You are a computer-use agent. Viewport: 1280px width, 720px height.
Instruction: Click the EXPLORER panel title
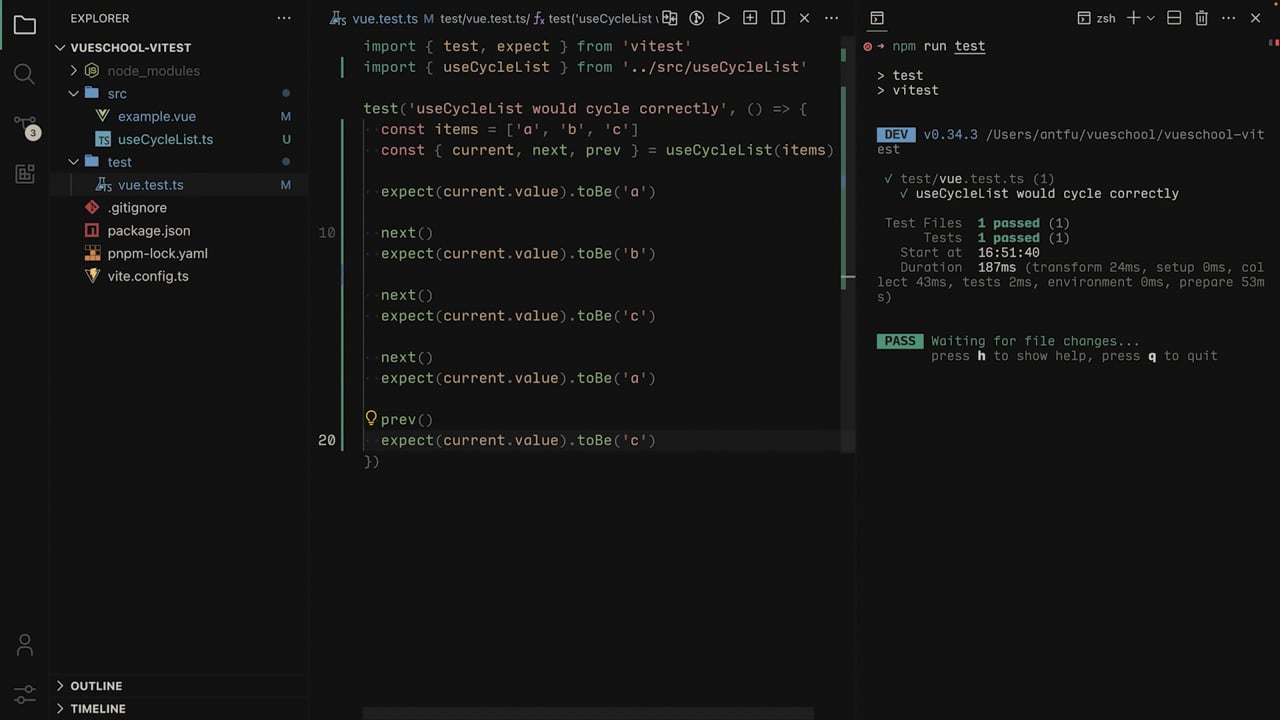(99, 18)
